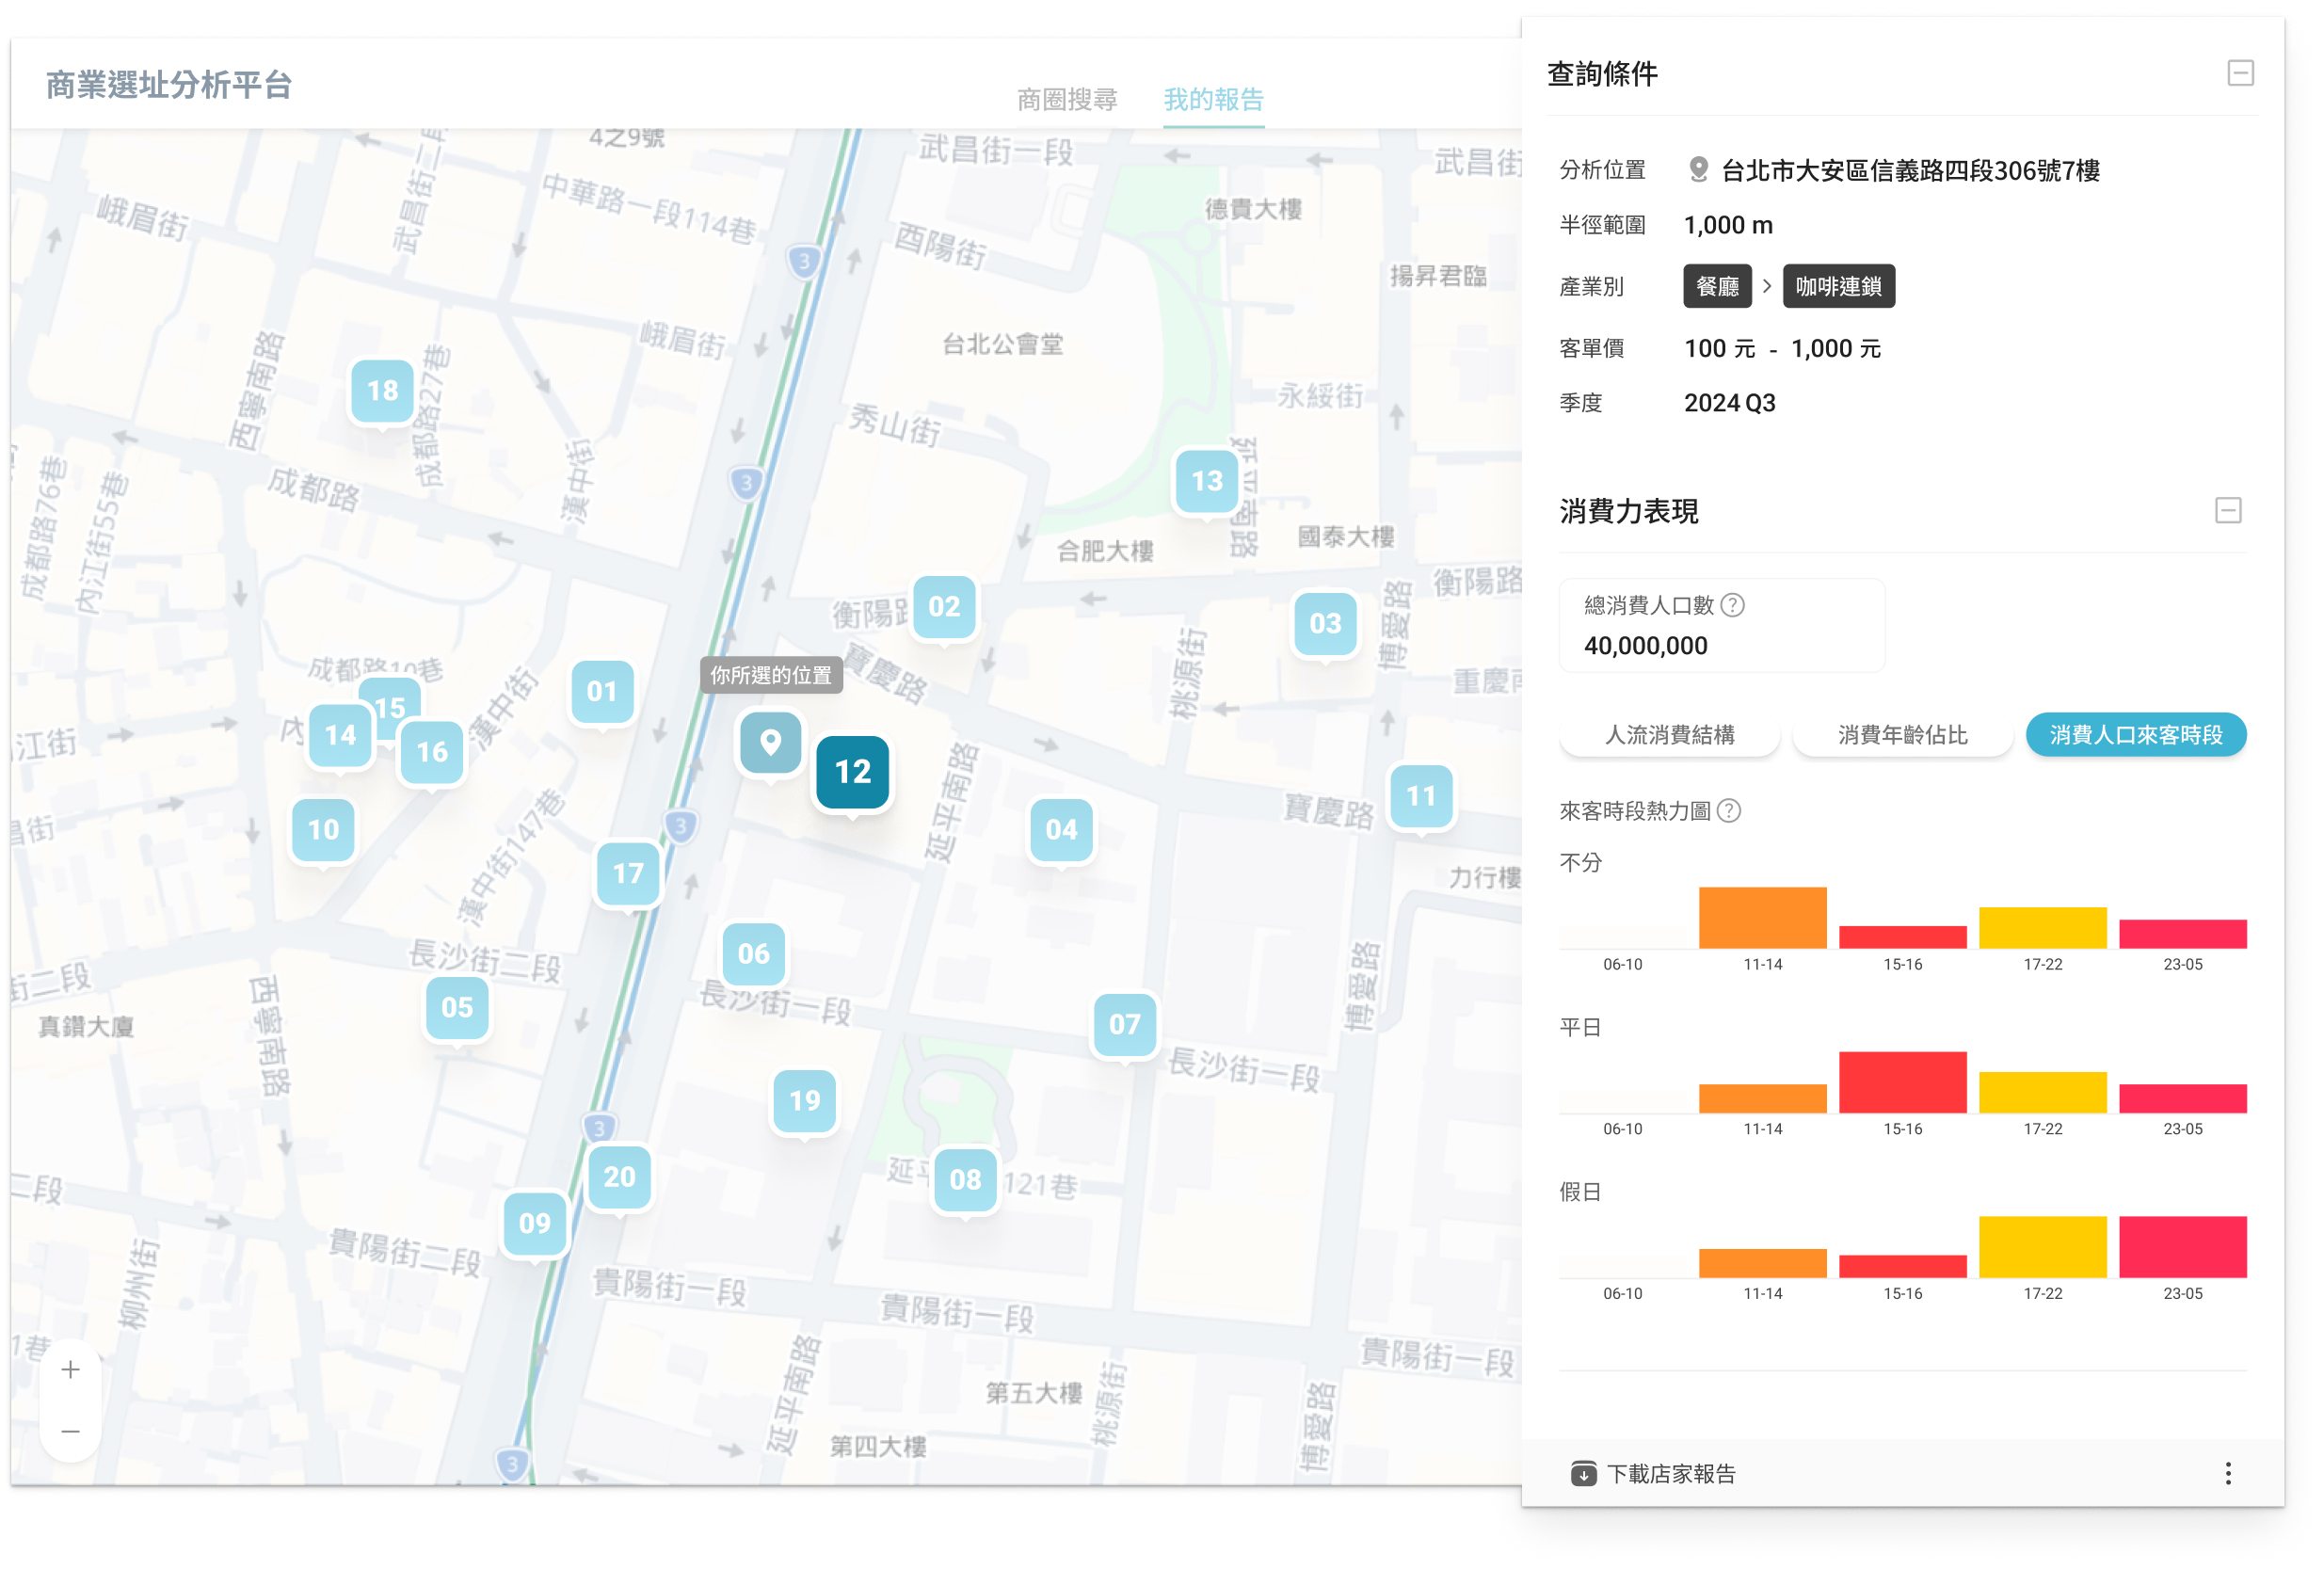
Task: Collapse the 查詢條件 panel
Action: (x=2240, y=73)
